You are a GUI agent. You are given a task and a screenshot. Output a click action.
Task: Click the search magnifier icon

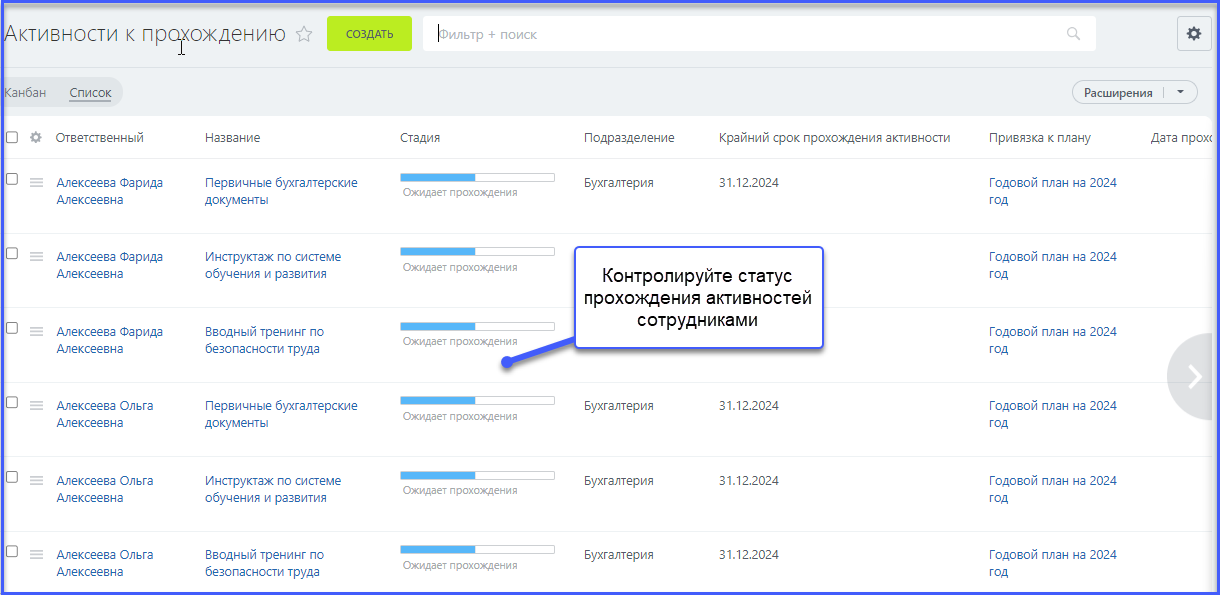click(1073, 34)
